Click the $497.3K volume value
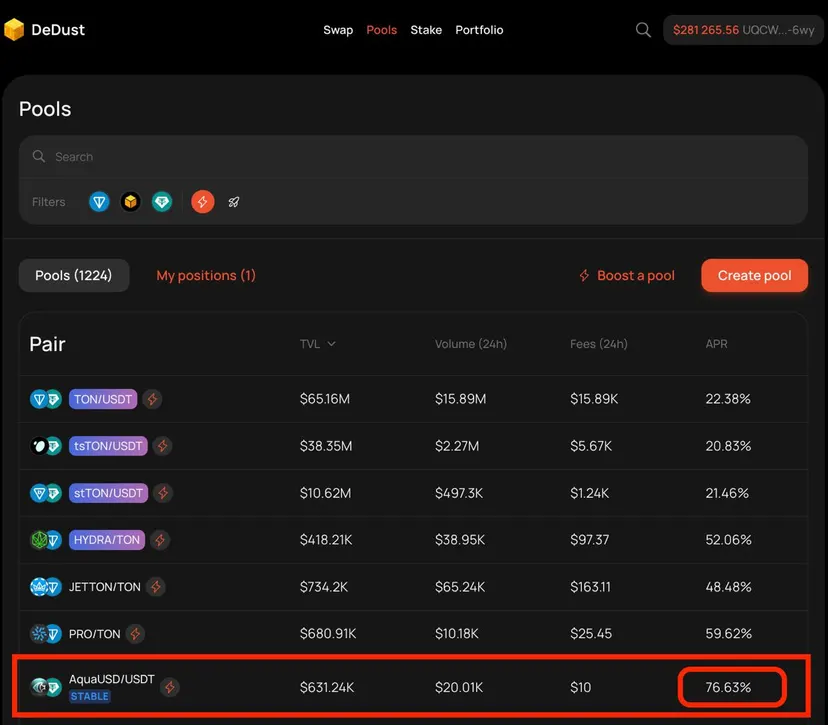This screenshot has width=828, height=725. click(458, 493)
